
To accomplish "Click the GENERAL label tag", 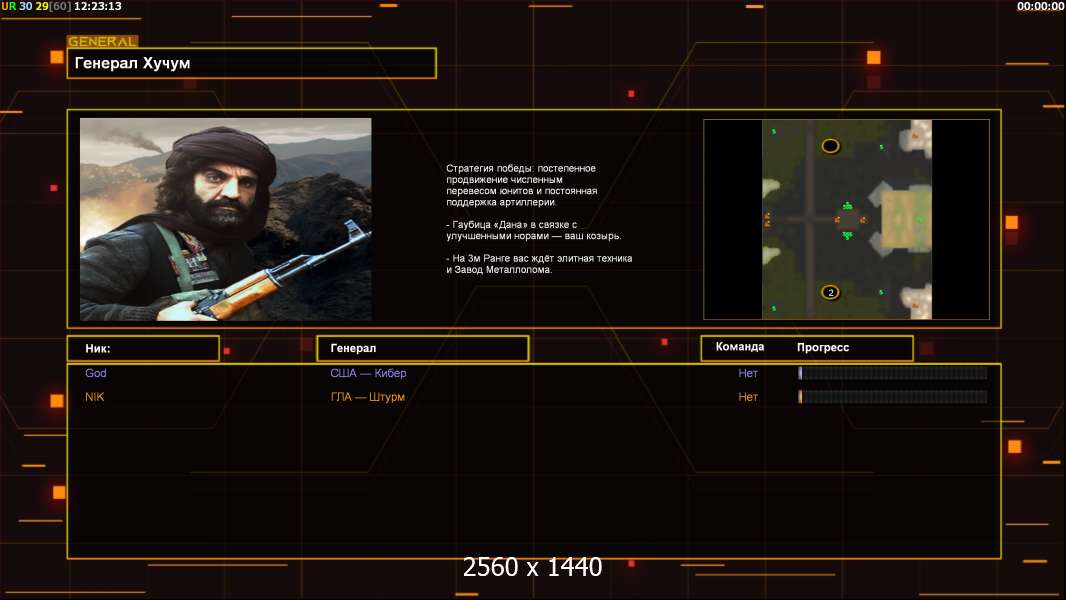I will click(103, 41).
